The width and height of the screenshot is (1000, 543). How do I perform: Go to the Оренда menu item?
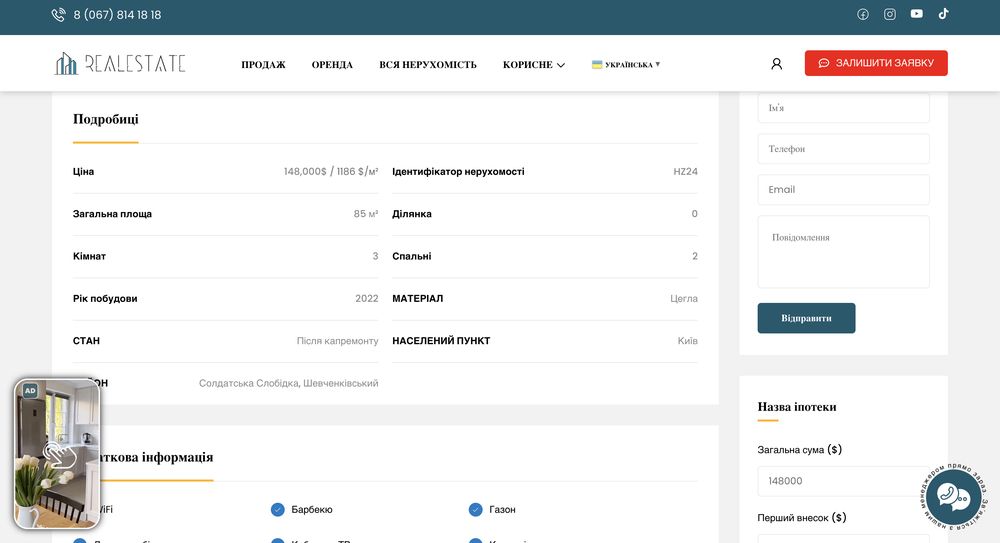point(332,65)
